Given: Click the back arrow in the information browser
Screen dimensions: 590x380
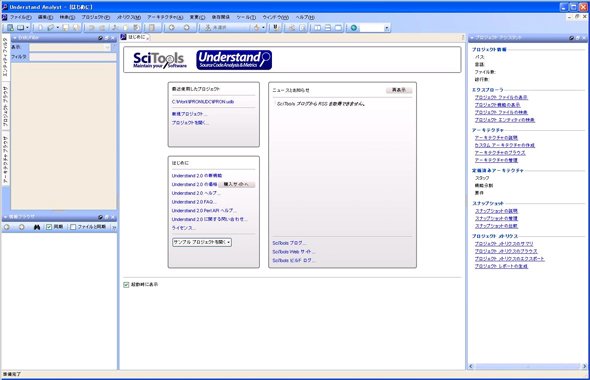Looking at the screenshot, I should tap(7, 227).
